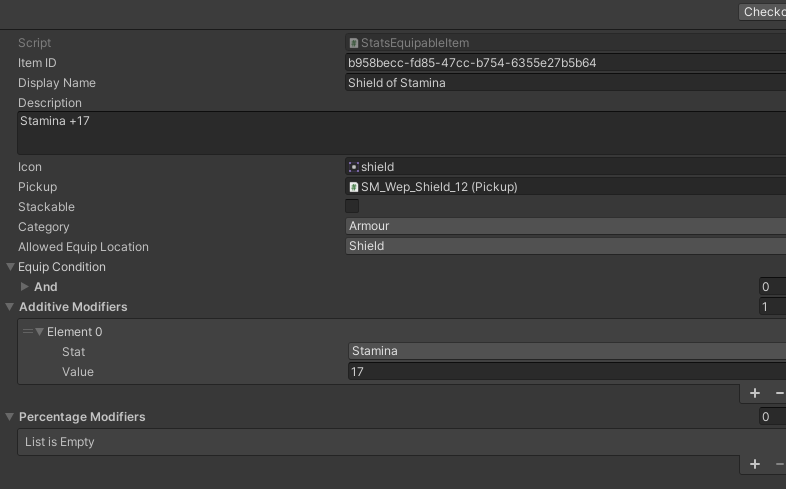Viewport: 803px width, 489px height.
Task: Click the Icon field containing shield
Action: 565,167
